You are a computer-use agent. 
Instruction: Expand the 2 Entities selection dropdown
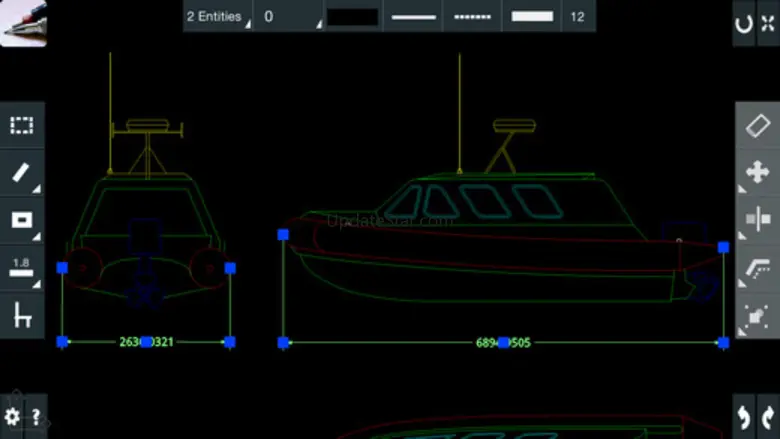point(218,16)
